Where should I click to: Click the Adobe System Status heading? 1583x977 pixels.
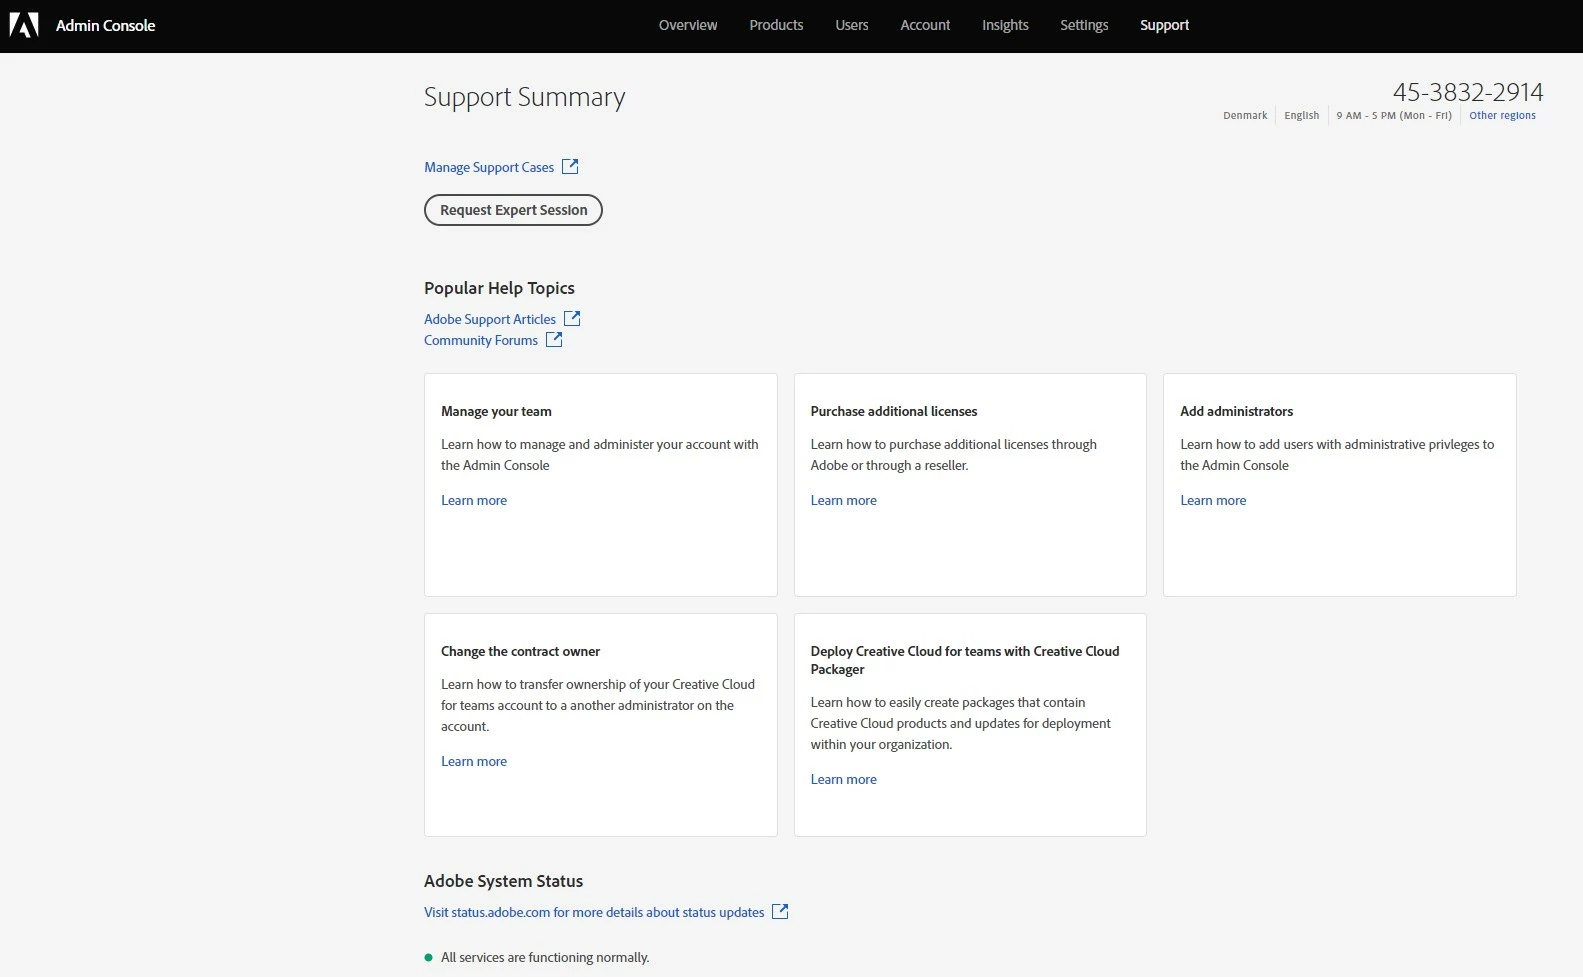point(503,881)
